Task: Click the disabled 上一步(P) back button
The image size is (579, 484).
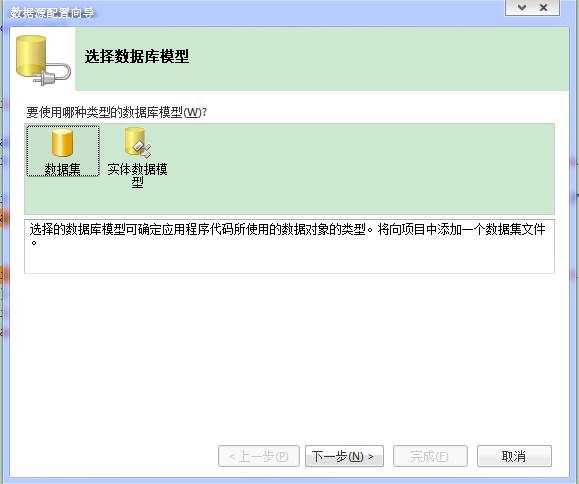Action: pos(259,456)
